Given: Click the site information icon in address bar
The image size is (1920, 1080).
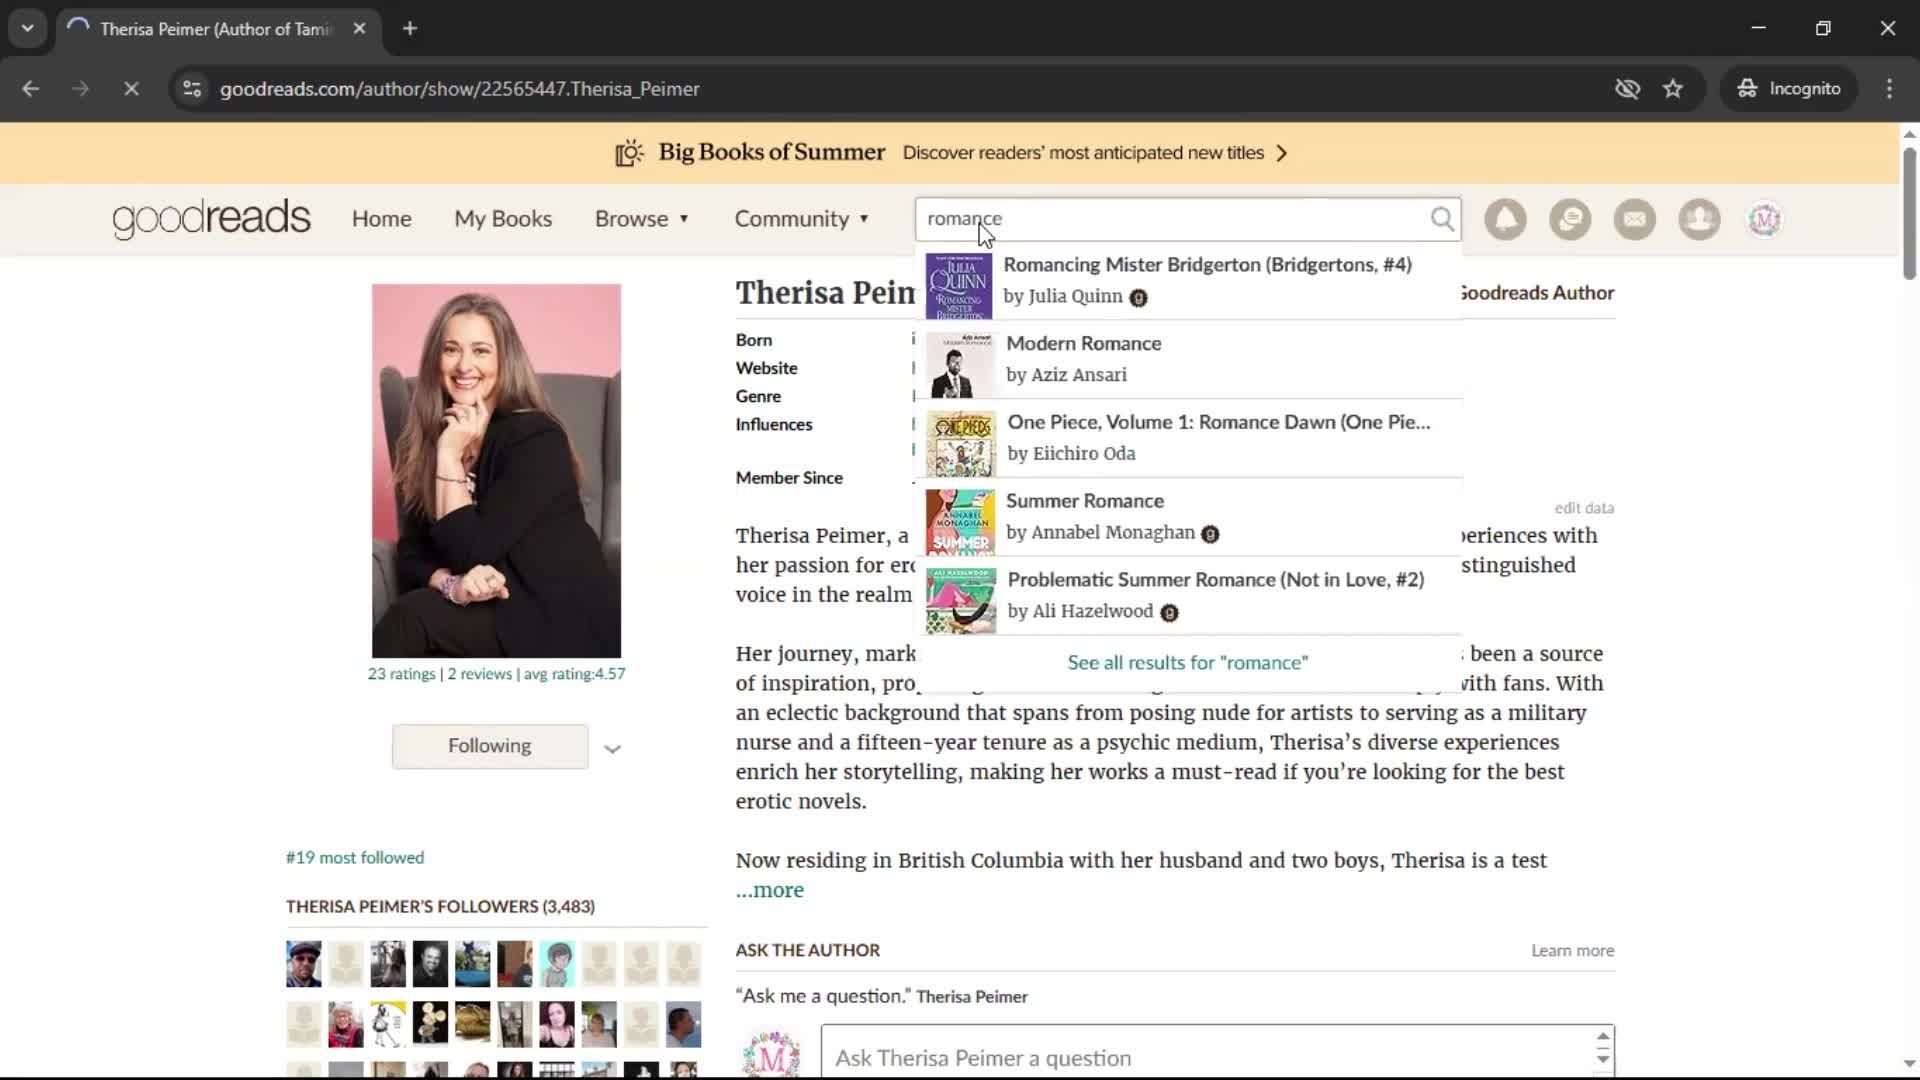Looking at the screenshot, I should tap(192, 89).
